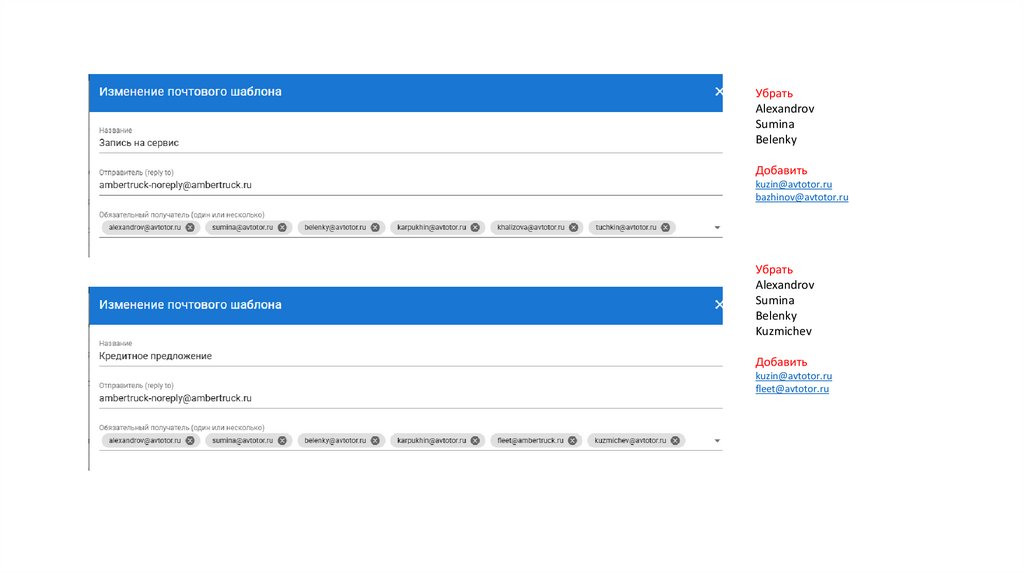The image size is (1024, 574).
Task: Select kuzmichev@avtotor.ru chip label
Action: (x=630, y=441)
